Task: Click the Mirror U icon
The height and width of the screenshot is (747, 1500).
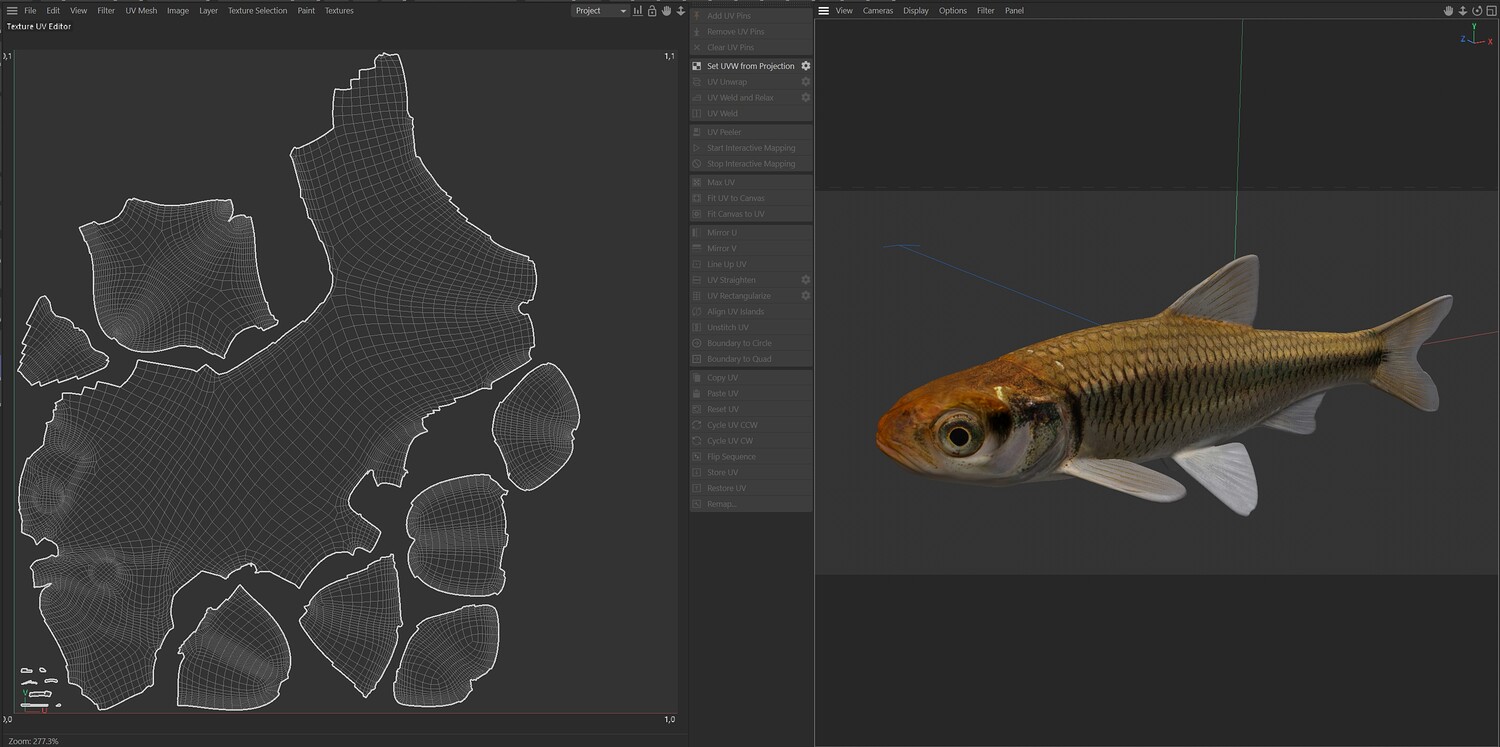Action: point(697,233)
